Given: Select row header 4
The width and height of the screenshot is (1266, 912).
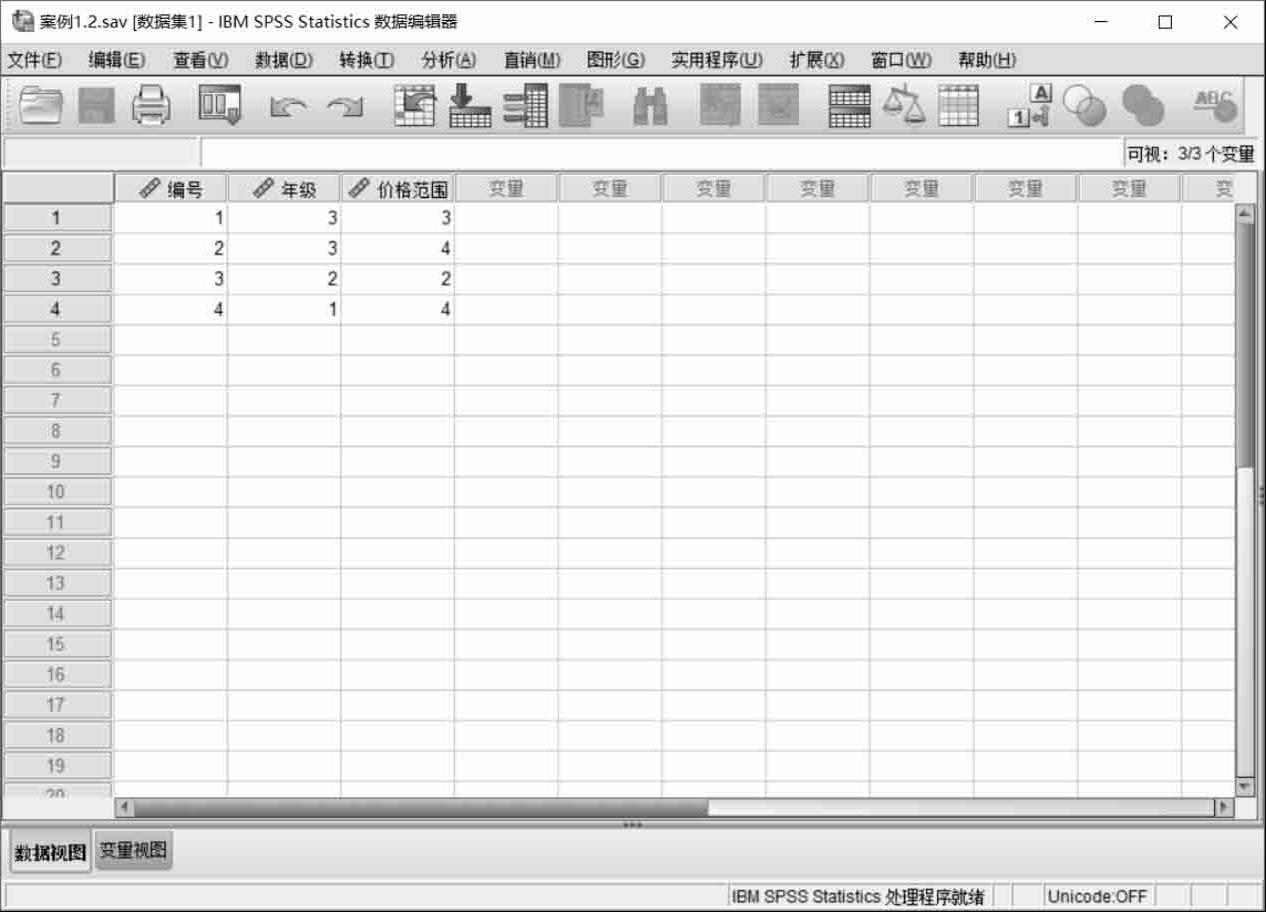Looking at the screenshot, I should pyautogui.click(x=56, y=310).
